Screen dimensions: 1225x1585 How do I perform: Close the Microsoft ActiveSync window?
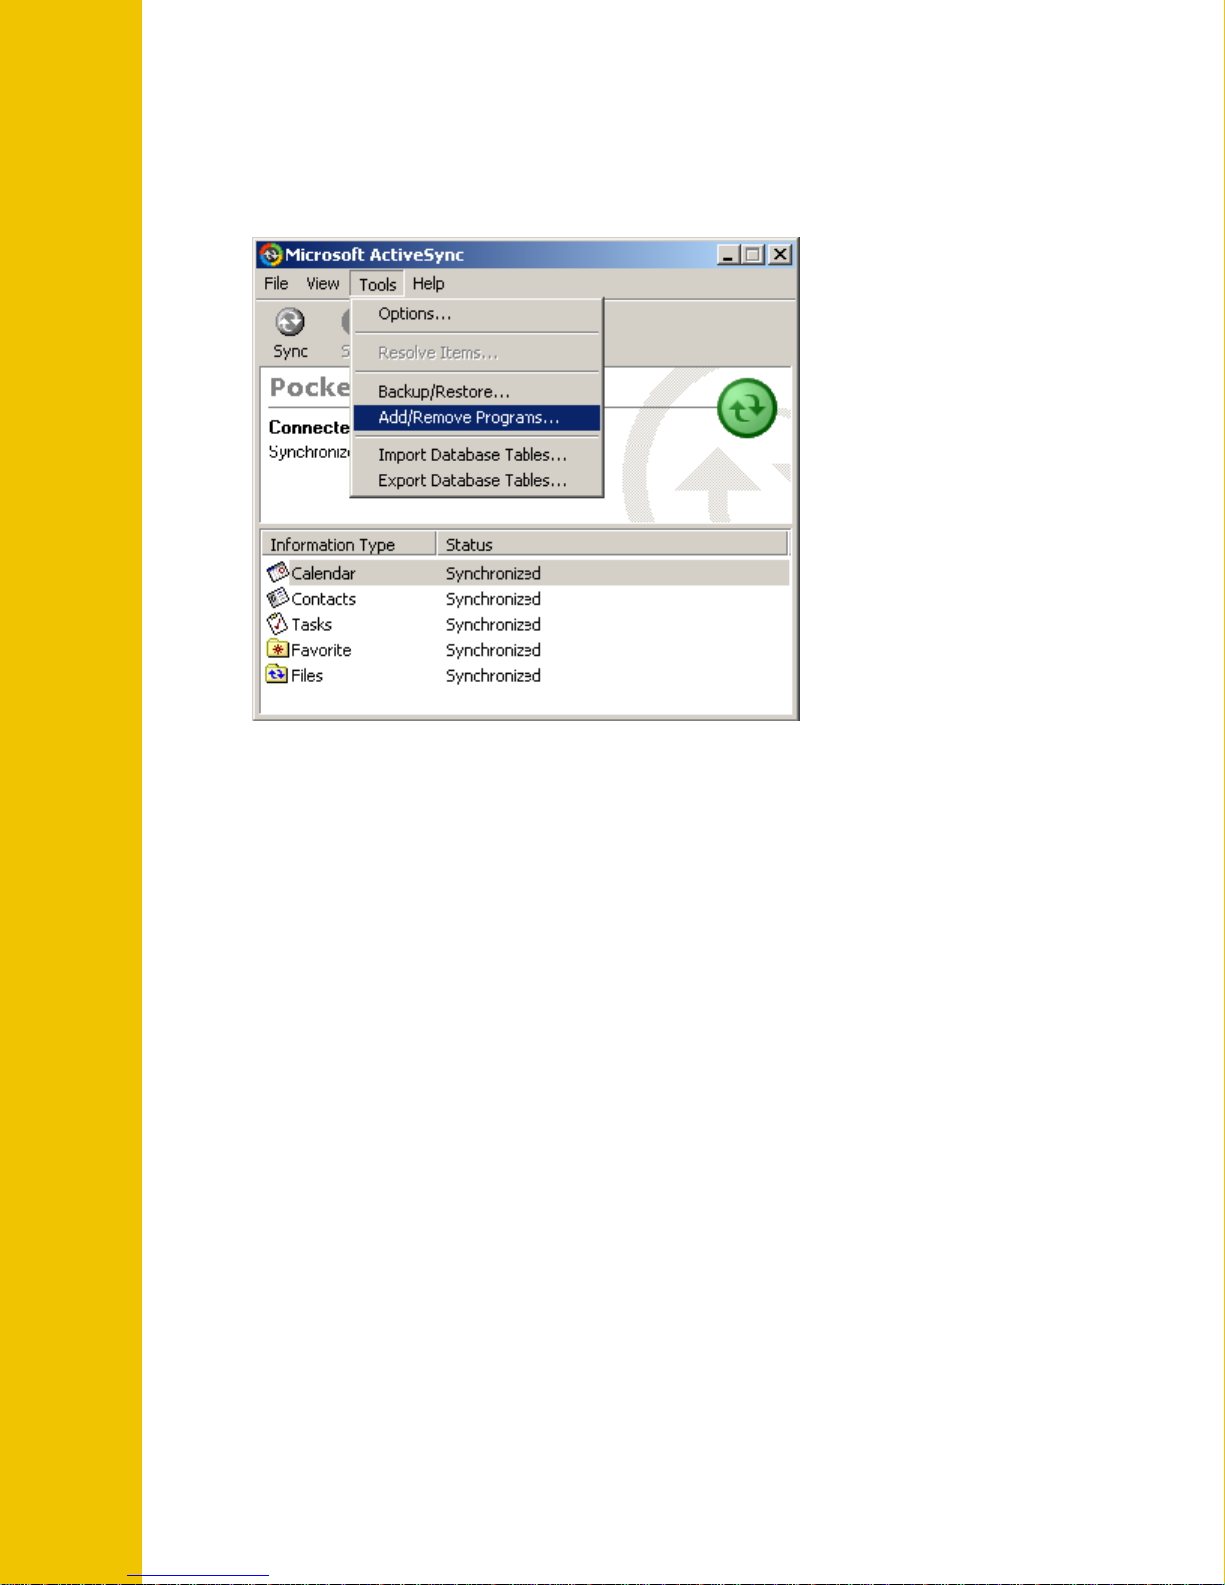coord(780,255)
